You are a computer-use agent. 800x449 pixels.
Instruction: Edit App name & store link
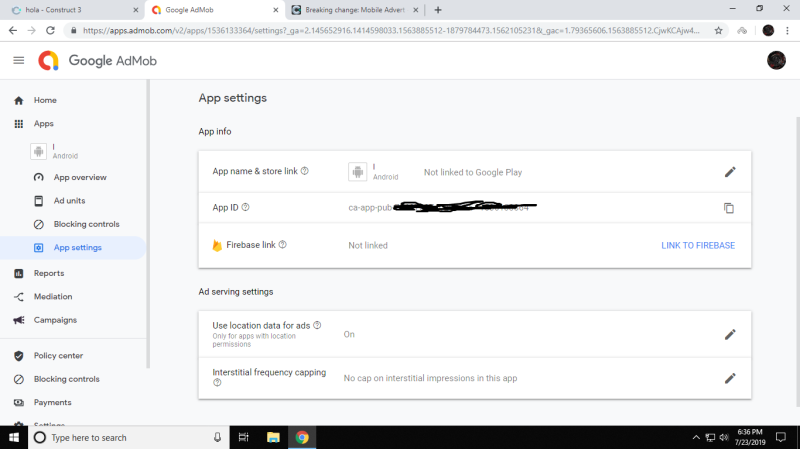point(730,172)
